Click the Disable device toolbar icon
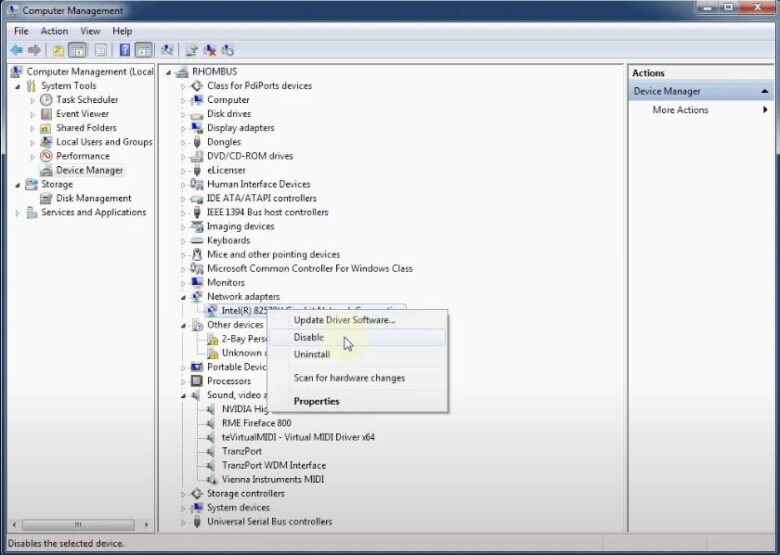Viewport: 780px width, 555px height. pos(227,50)
